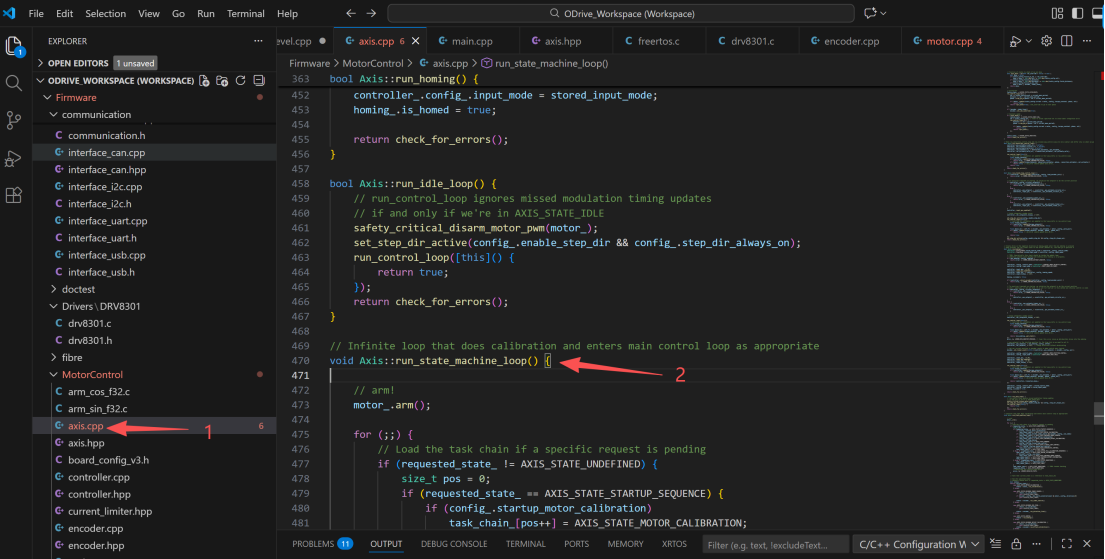1105x559 pixels.
Task: Collapse the communication folder
Action: [54, 114]
